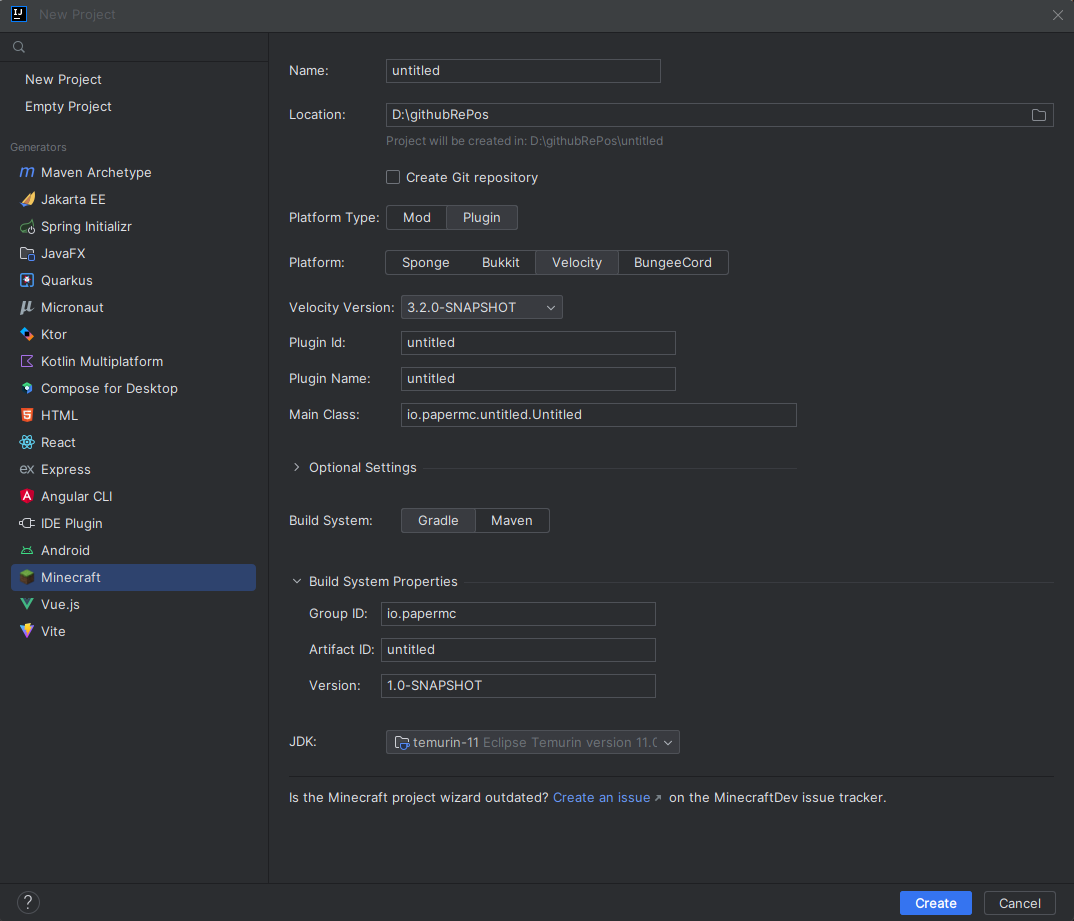Open the JDK selection dropdown
The height and width of the screenshot is (921, 1074).
[532, 742]
